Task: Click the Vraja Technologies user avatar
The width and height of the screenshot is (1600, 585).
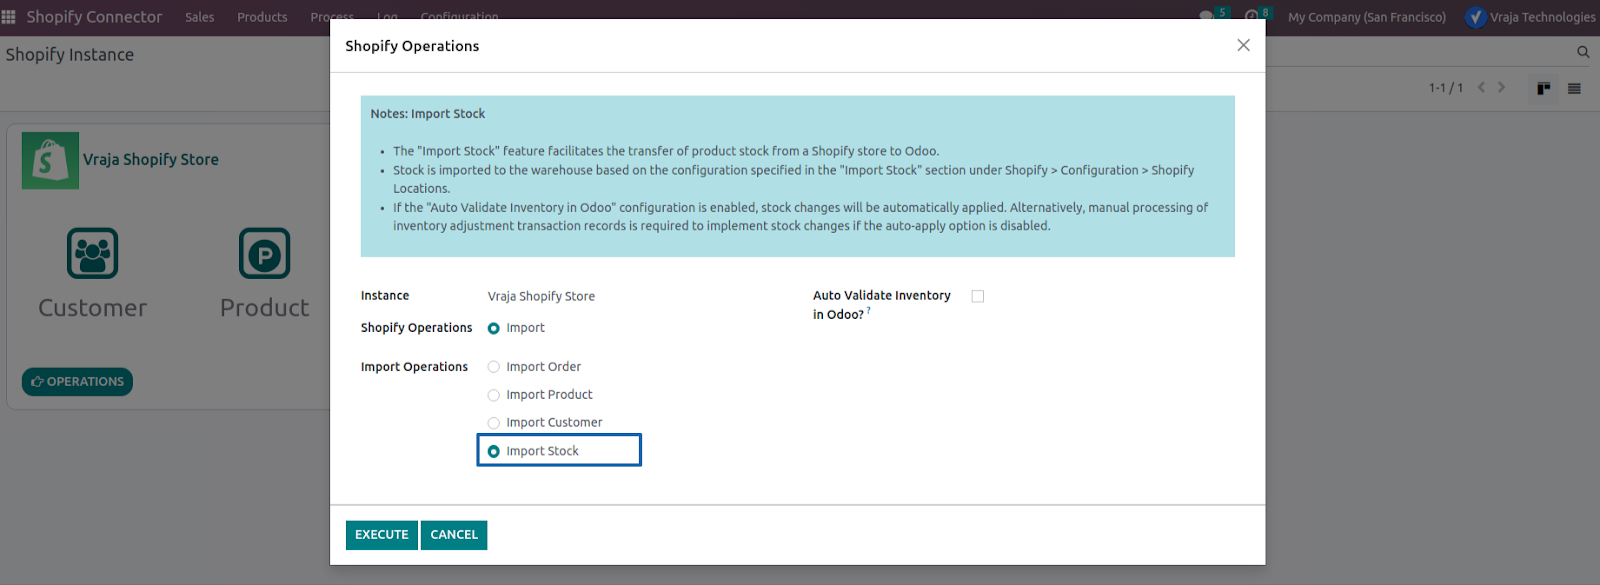Action: pyautogui.click(x=1475, y=17)
